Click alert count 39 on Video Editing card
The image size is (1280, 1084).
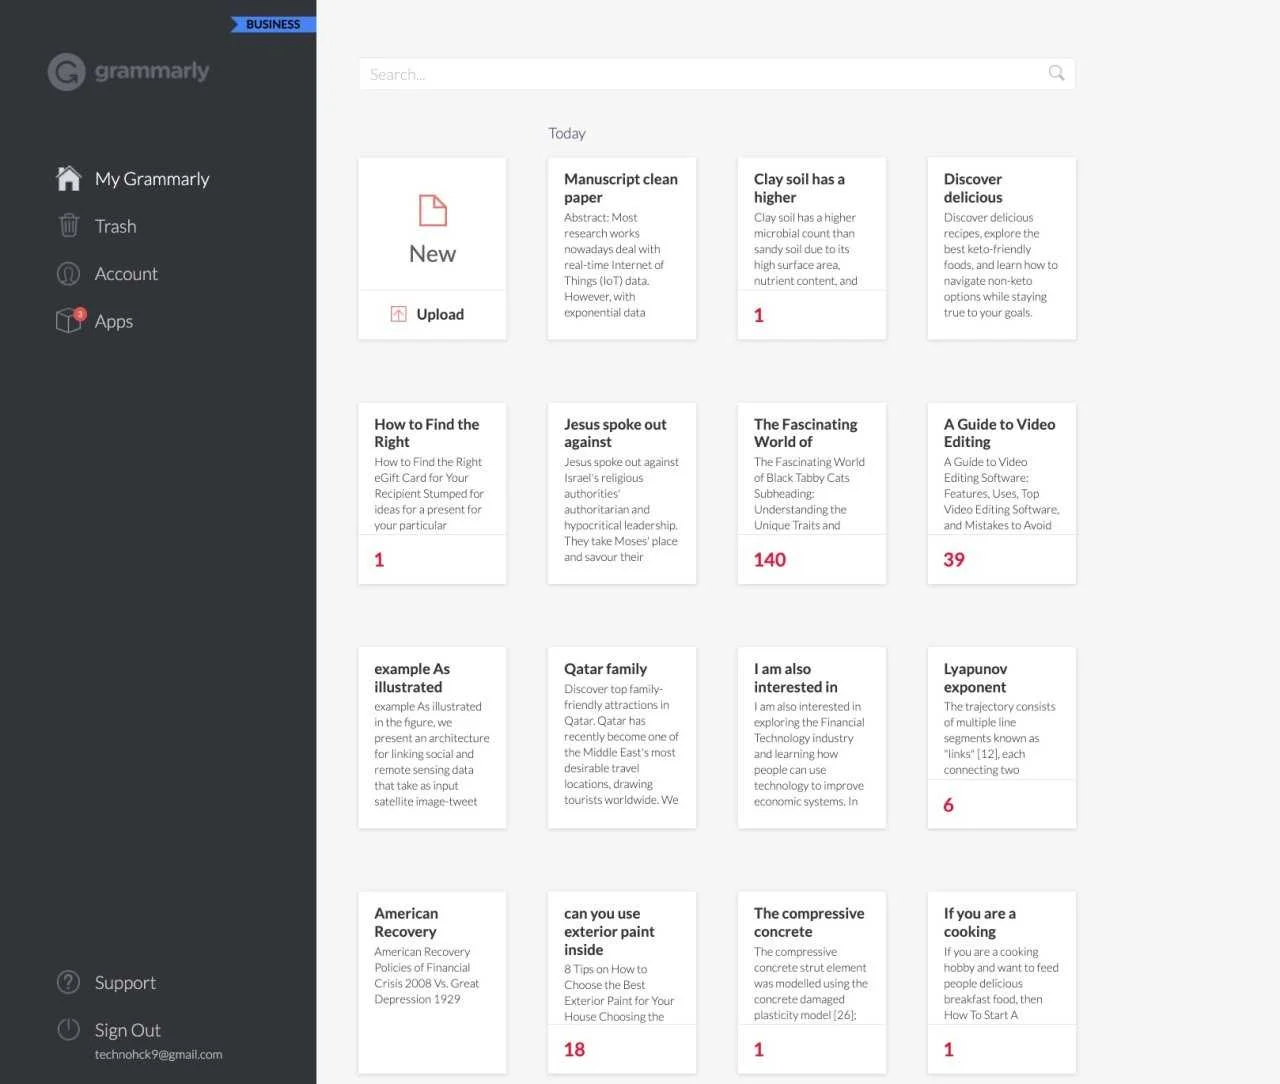coord(954,560)
